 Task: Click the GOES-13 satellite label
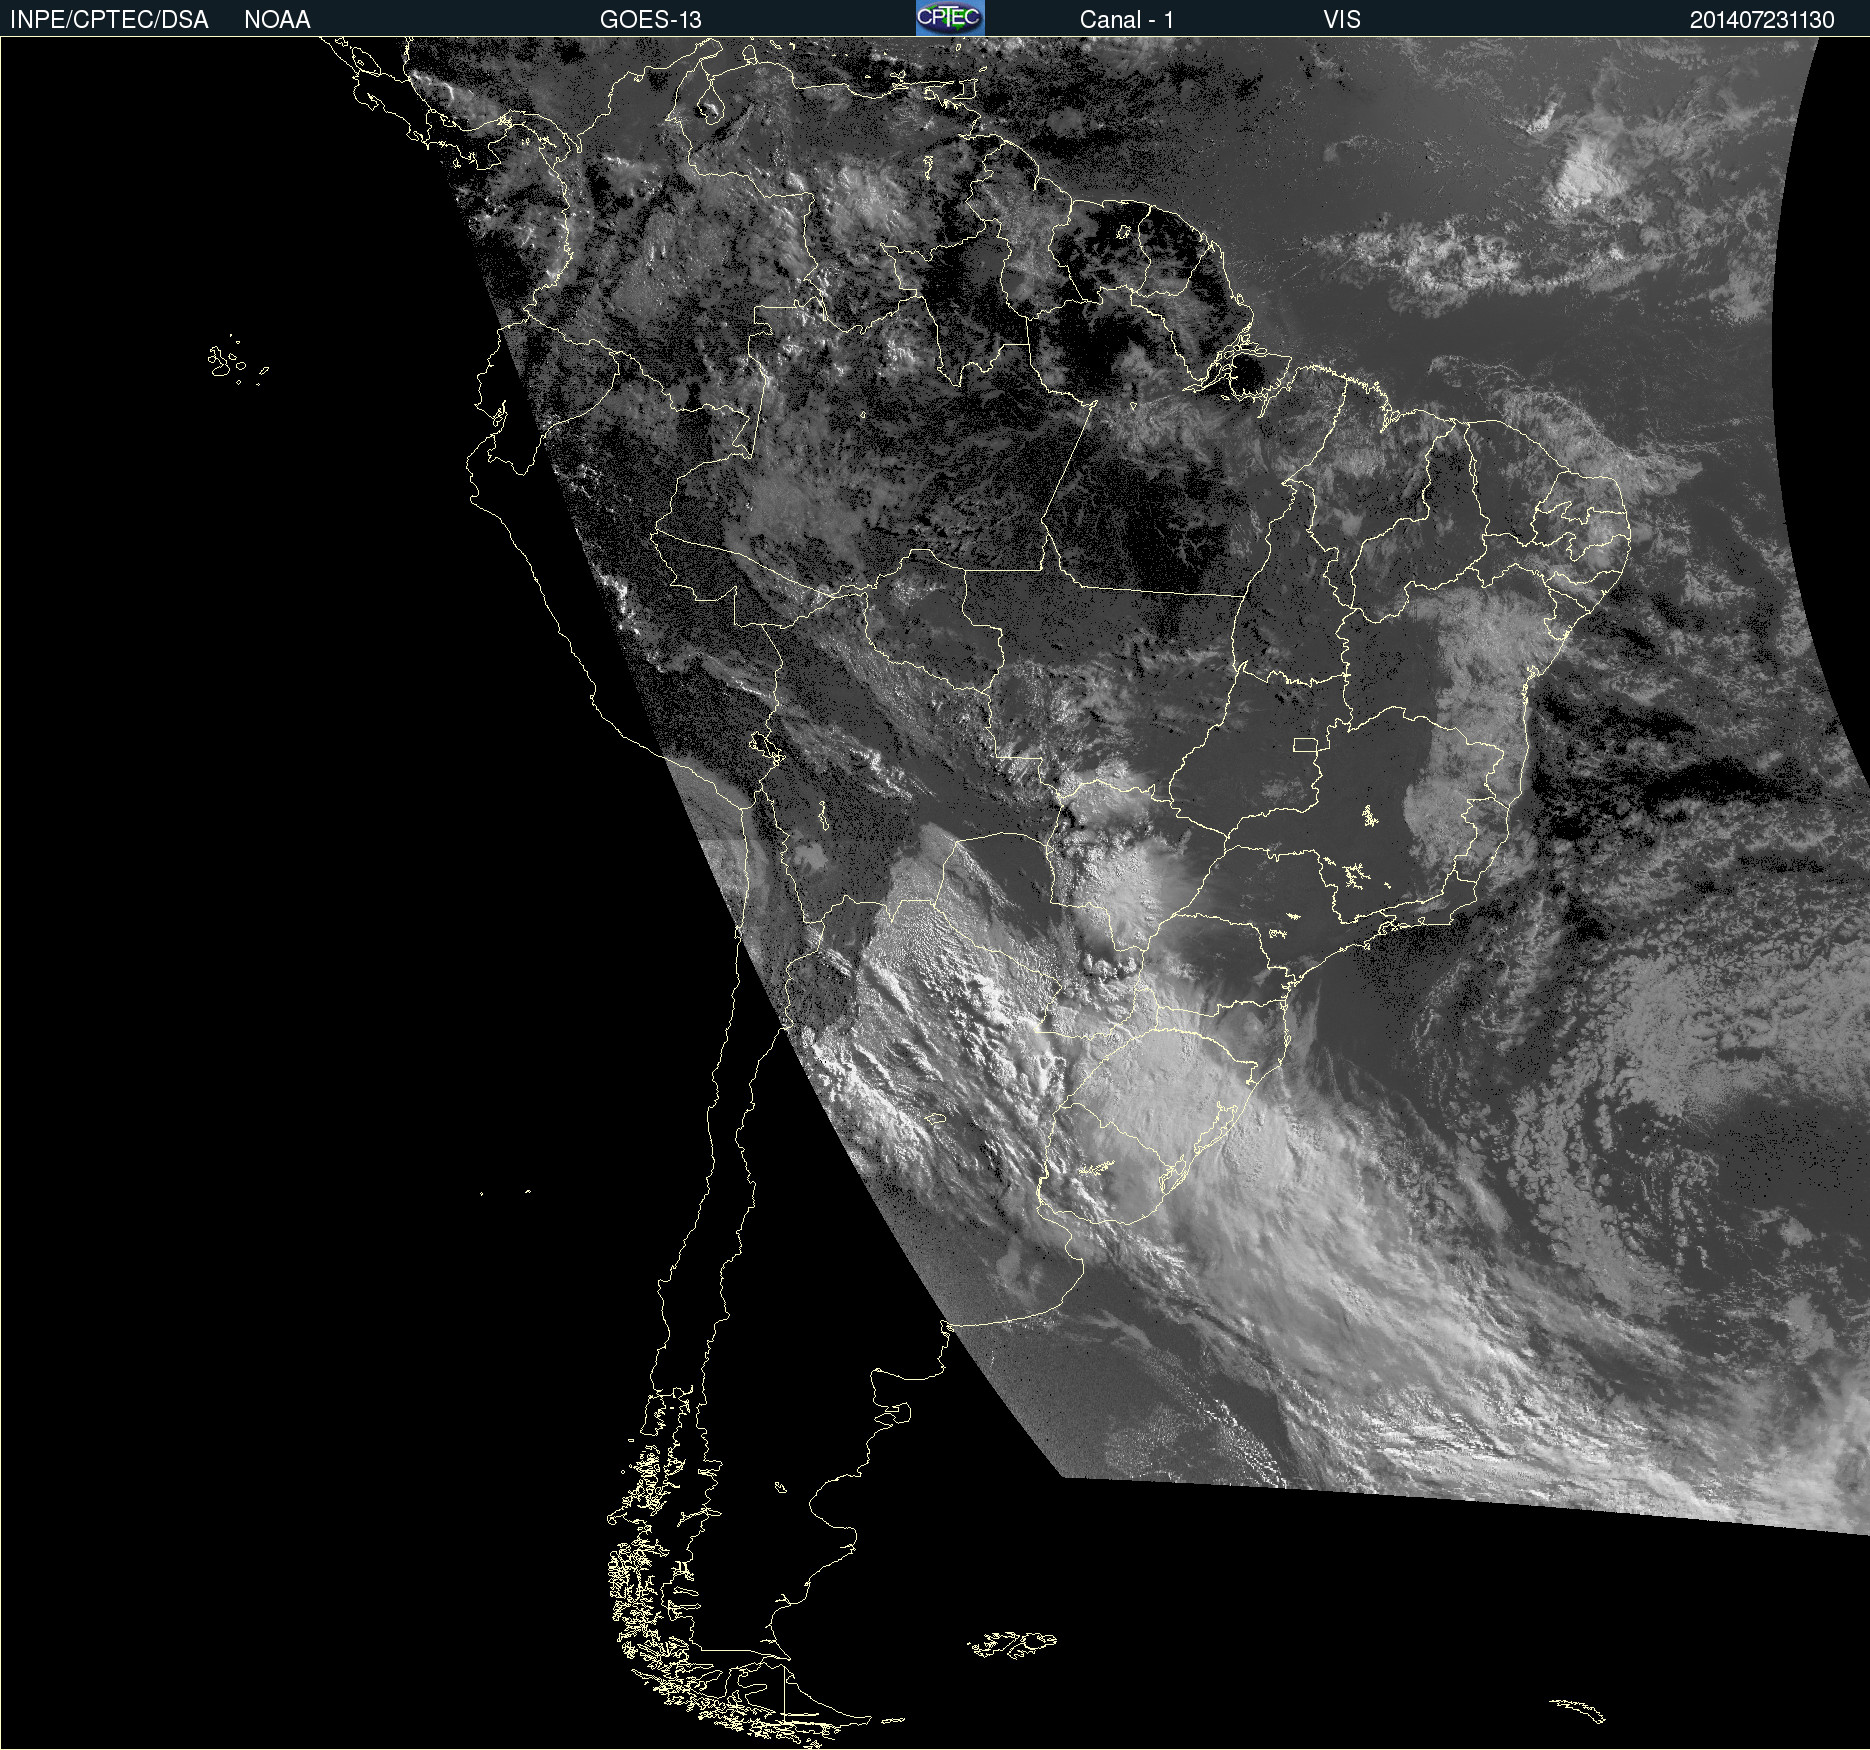pos(651,20)
